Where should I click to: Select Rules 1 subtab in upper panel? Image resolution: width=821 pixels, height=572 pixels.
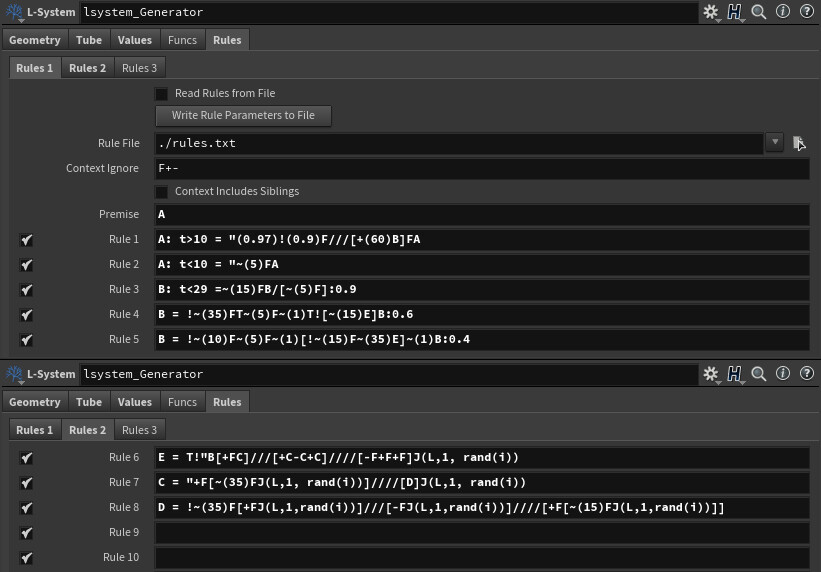coord(35,68)
